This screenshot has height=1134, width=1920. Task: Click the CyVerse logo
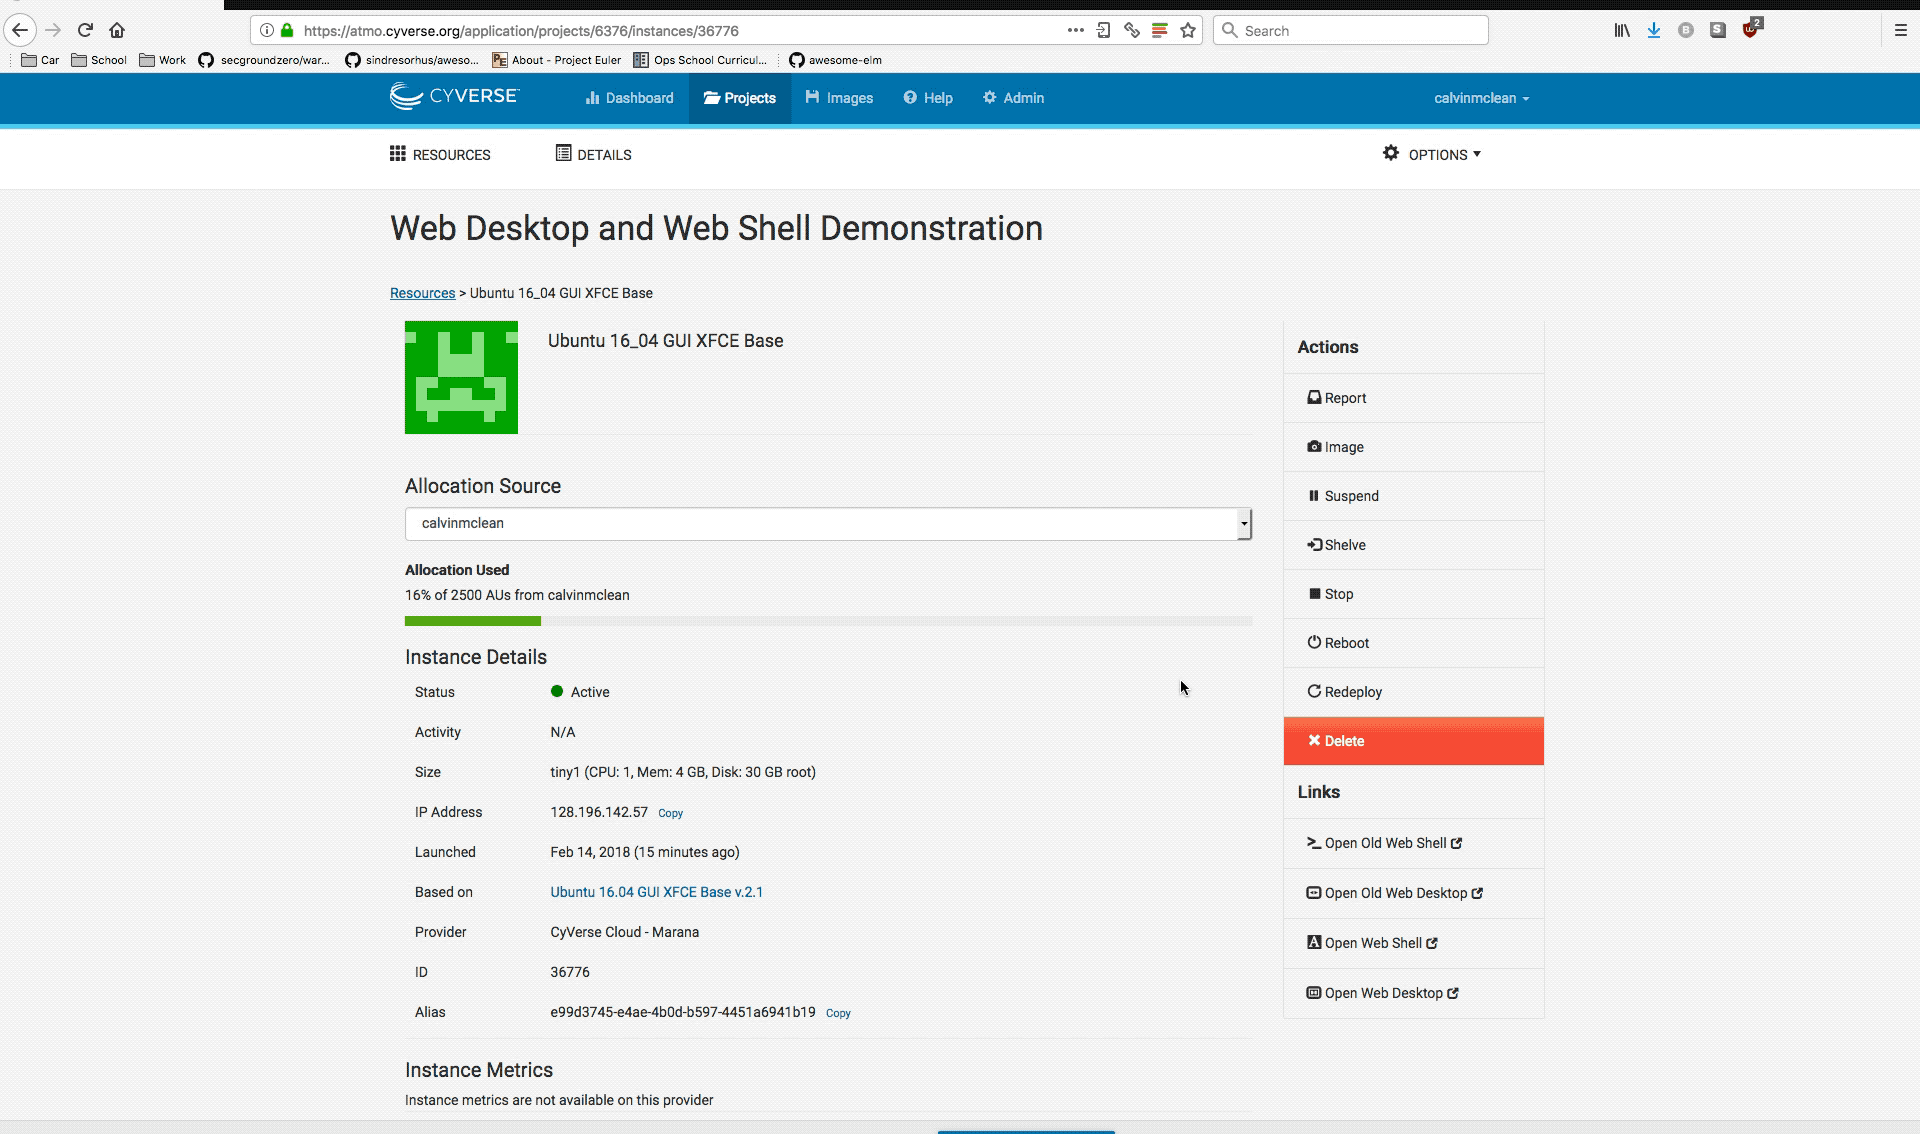point(455,97)
